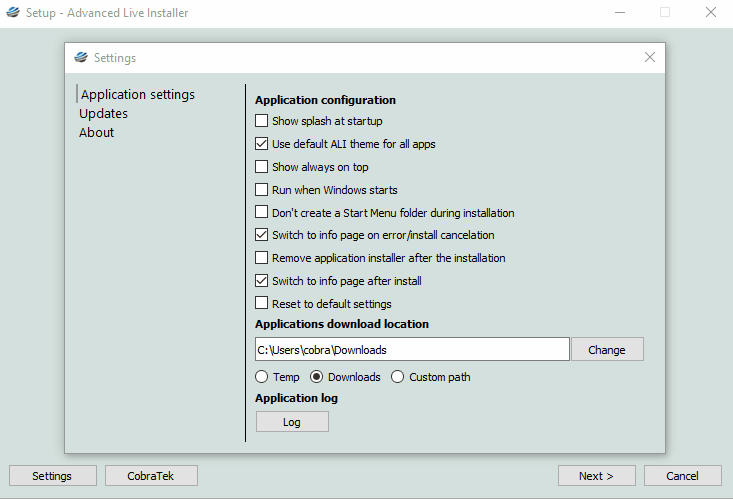The width and height of the screenshot is (733, 499).
Task: Click the Settings dialog title icon
Action: pyautogui.click(x=81, y=57)
